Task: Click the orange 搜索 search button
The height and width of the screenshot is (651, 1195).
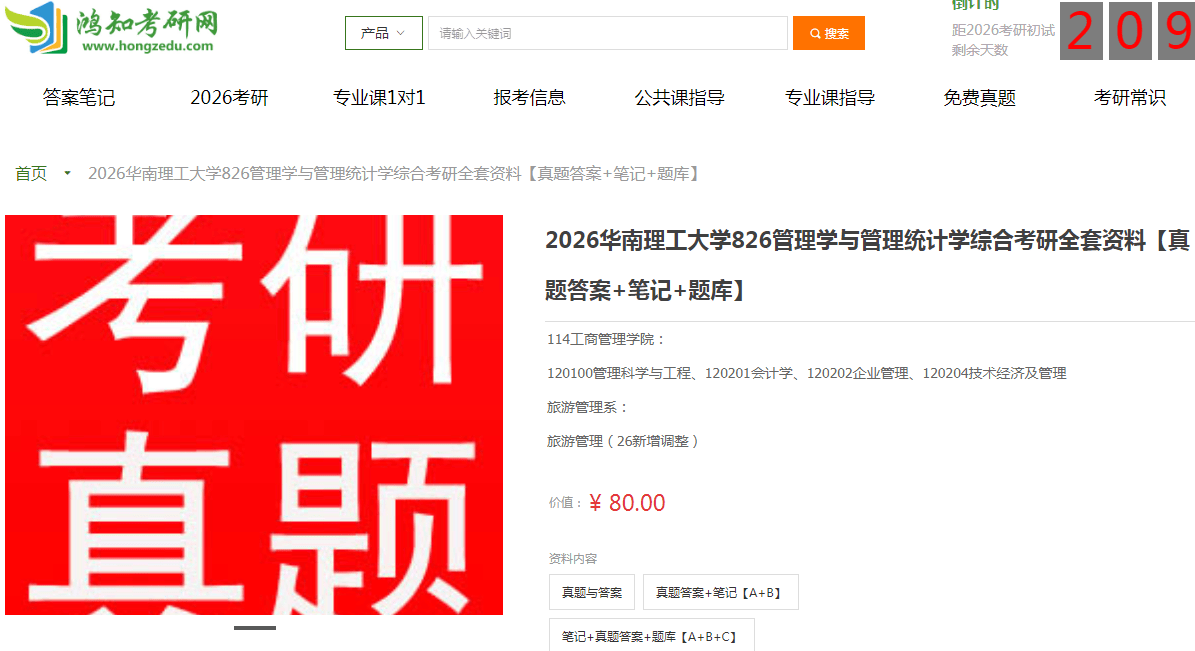Action: pyautogui.click(x=828, y=33)
